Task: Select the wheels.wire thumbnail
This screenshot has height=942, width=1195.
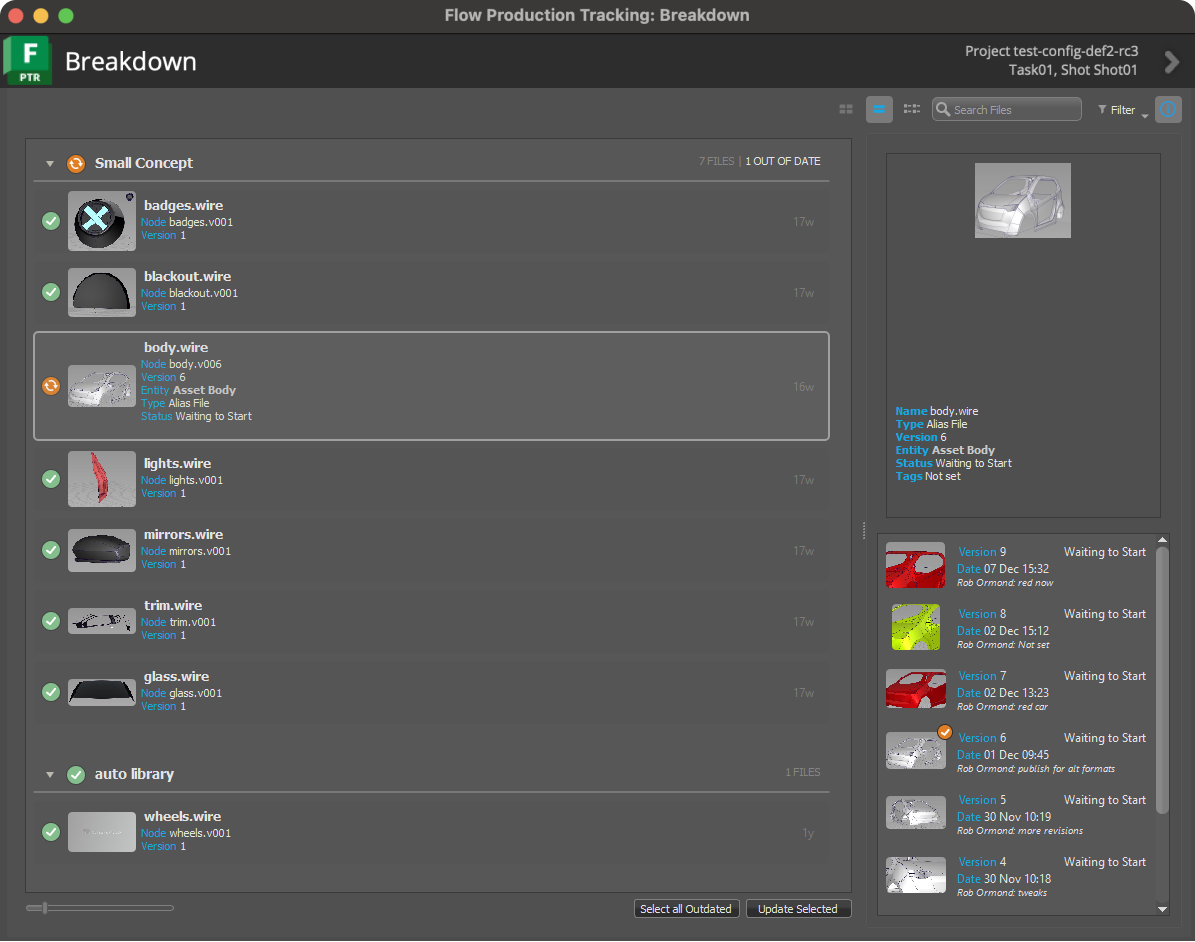Action: (x=101, y=831)
